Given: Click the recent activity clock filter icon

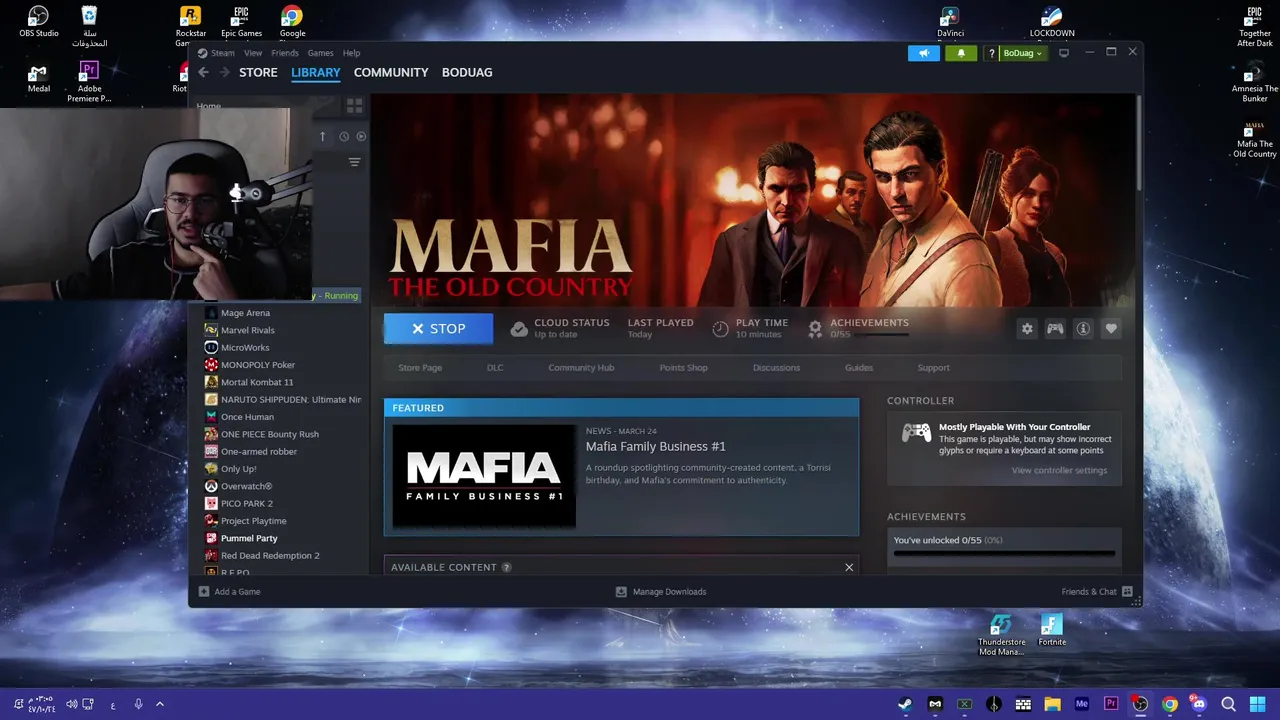Looking at the screenshot, I should pos(344,136).
